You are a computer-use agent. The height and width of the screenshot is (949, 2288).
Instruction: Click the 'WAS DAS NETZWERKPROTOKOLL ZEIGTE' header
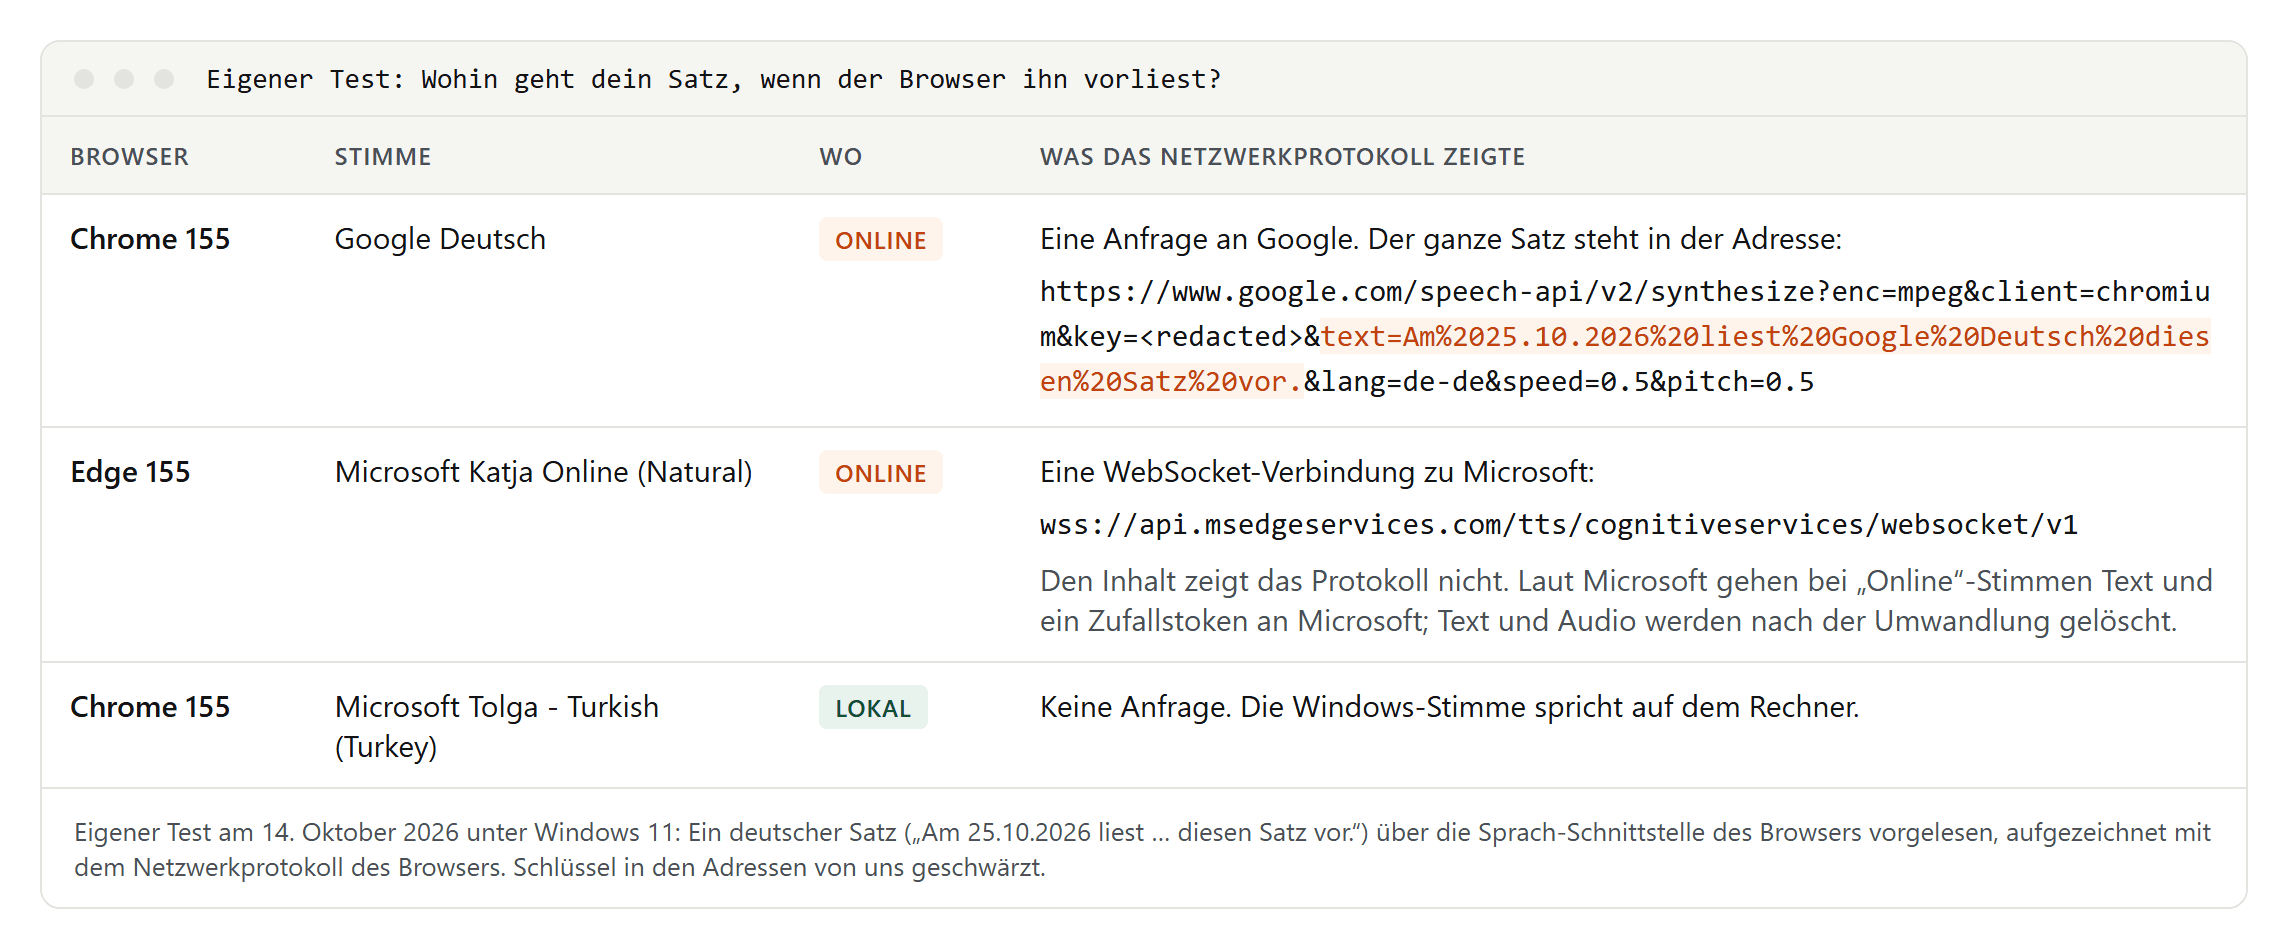pos(1282,157)
